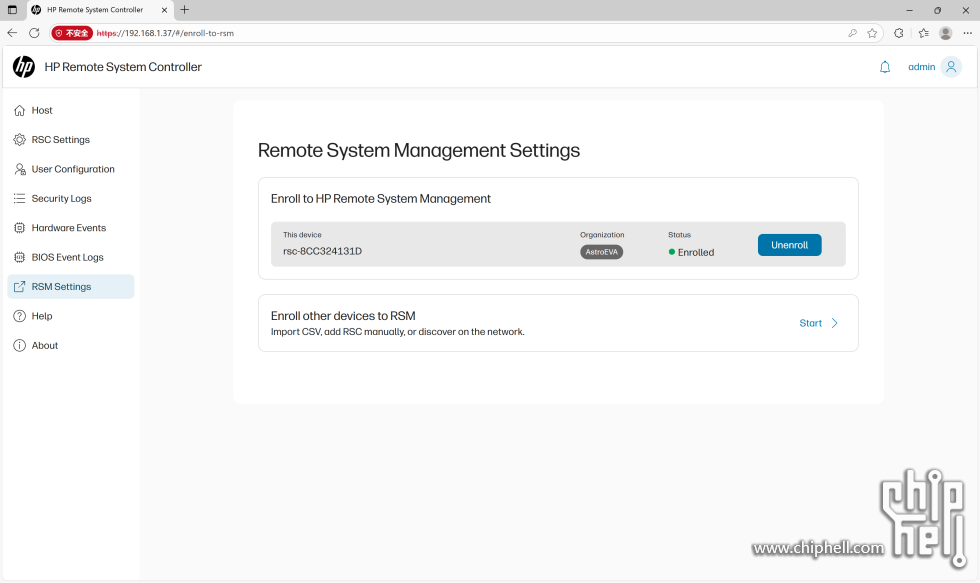Screen dimensions: 980x583
Task: Click the HP logo icon
Action: (23, 67)
